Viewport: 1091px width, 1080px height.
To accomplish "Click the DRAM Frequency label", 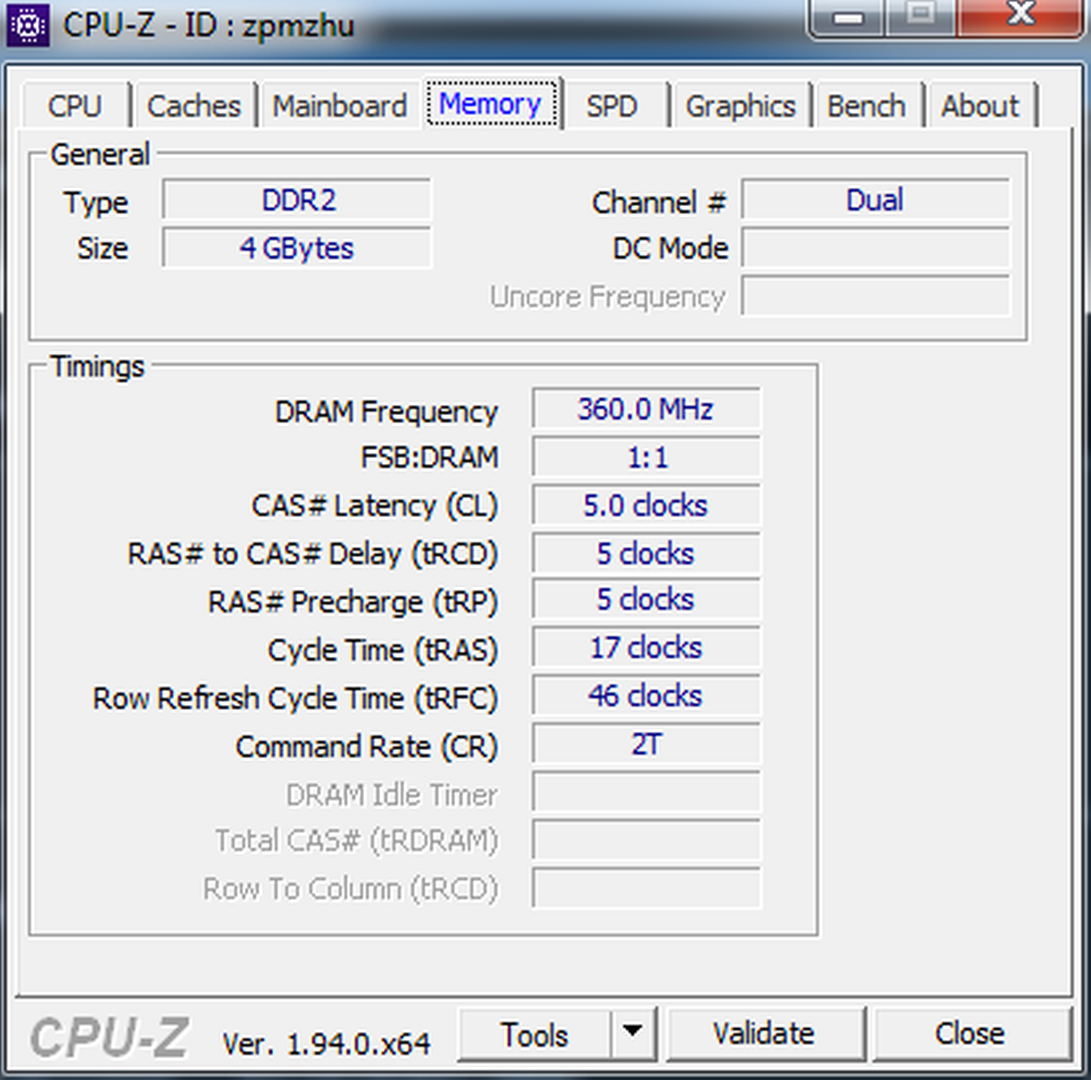I will [x=386, y=412].
